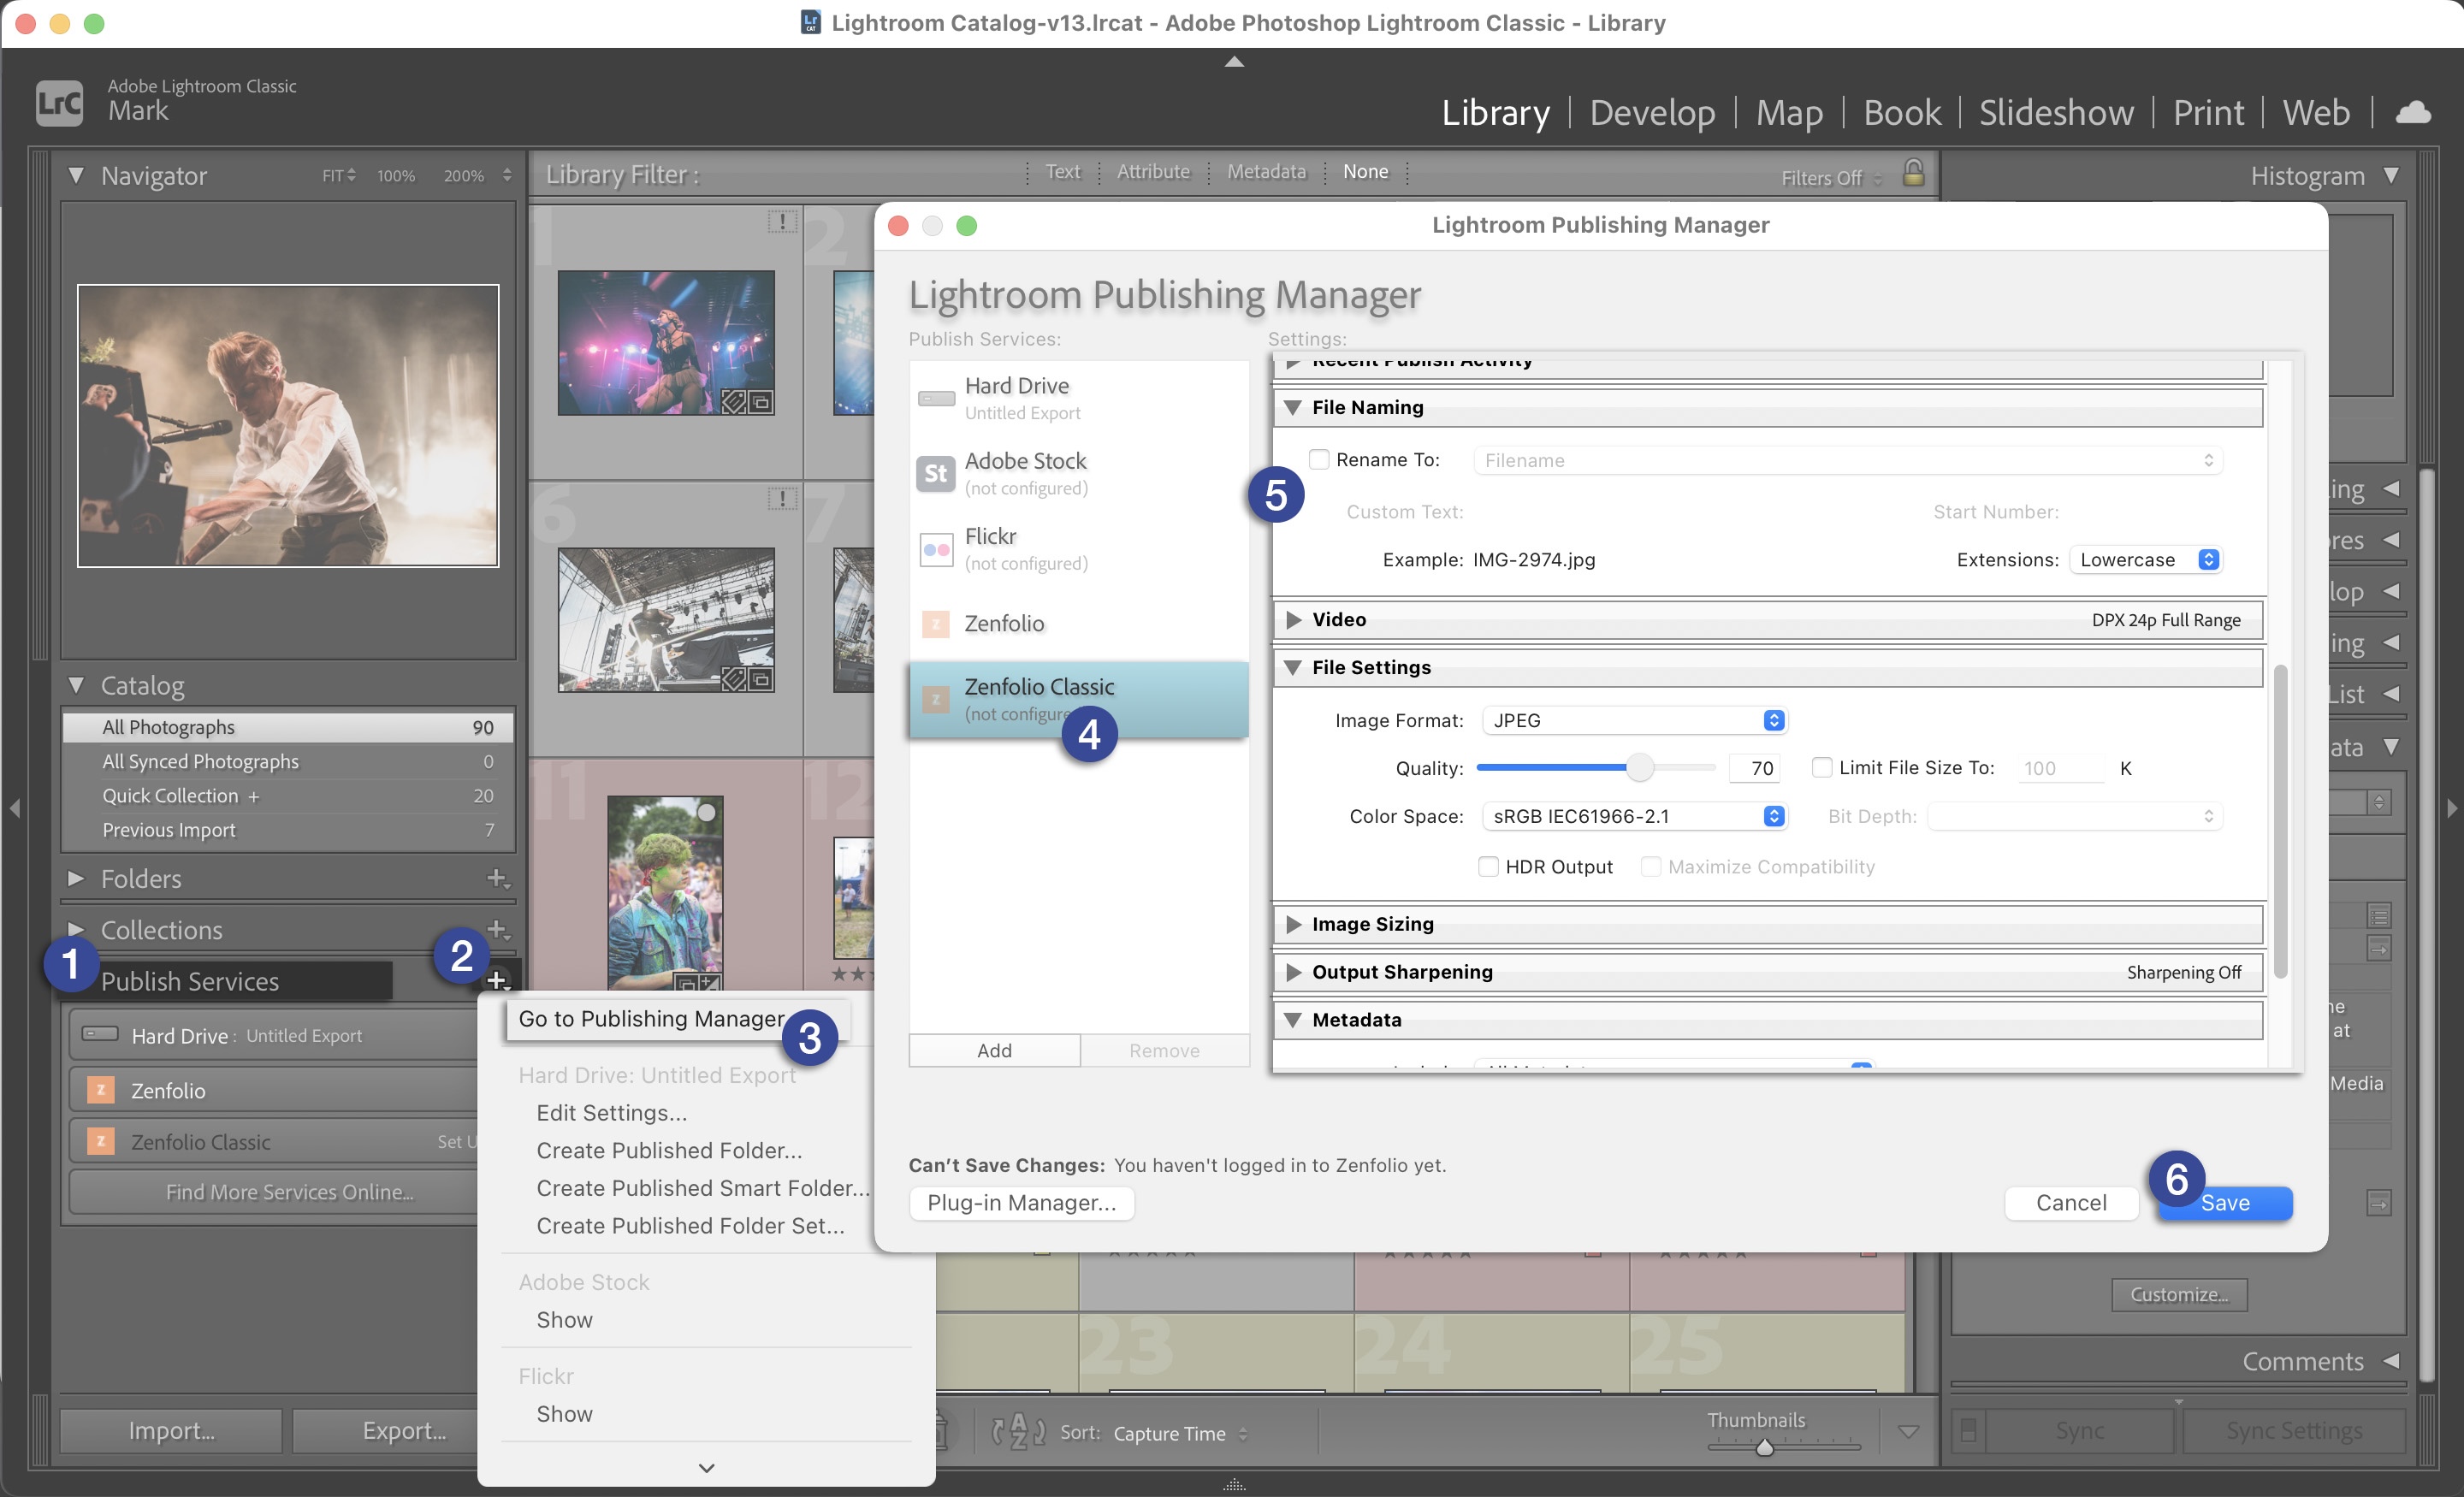Enable Limit File Size To checkbox
This screenshot has width=2464, height=1497.
(x=1822, y=767)
